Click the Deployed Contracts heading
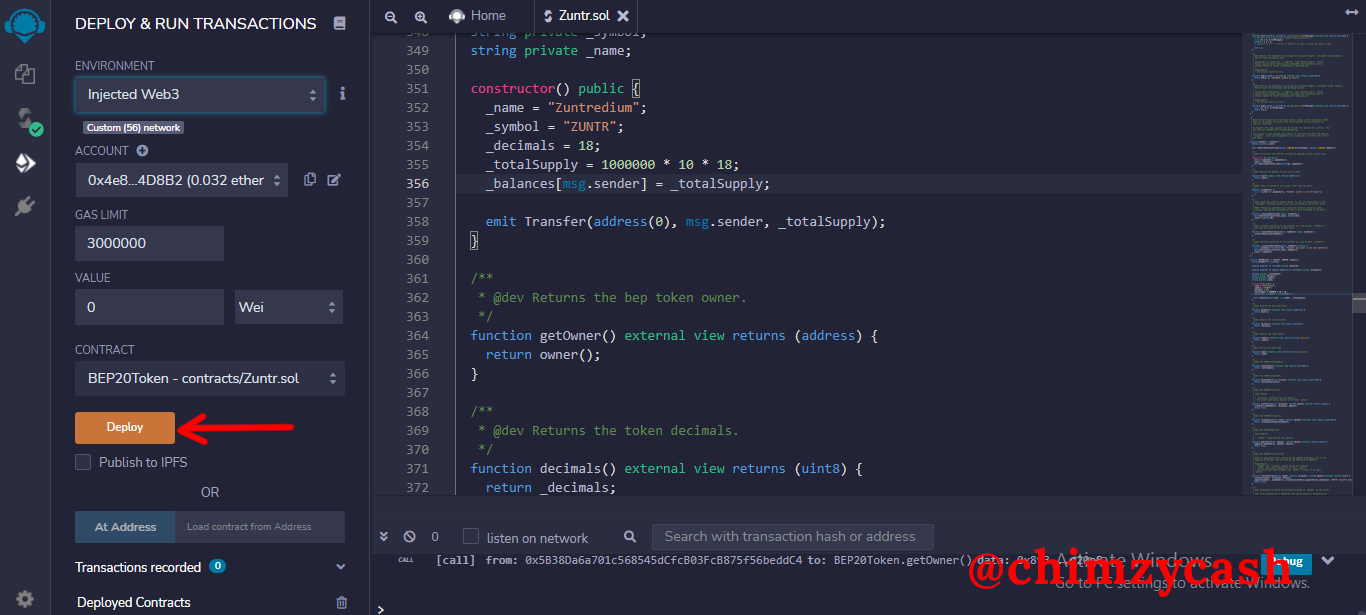 point(134,602)
